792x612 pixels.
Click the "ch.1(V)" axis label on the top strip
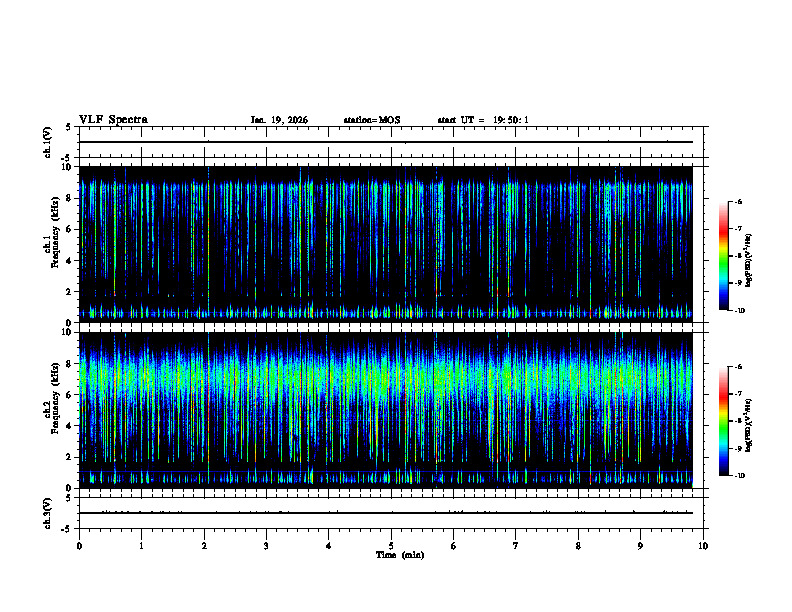[47, 142]
